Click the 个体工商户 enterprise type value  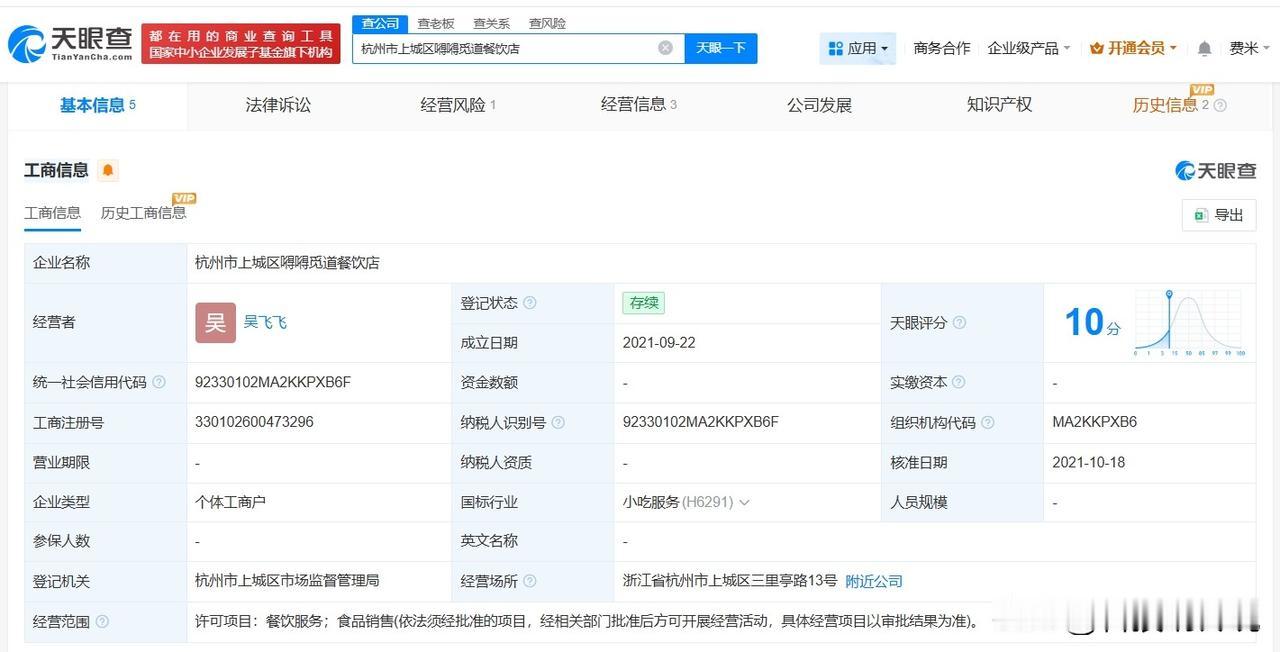coord(230,502)
